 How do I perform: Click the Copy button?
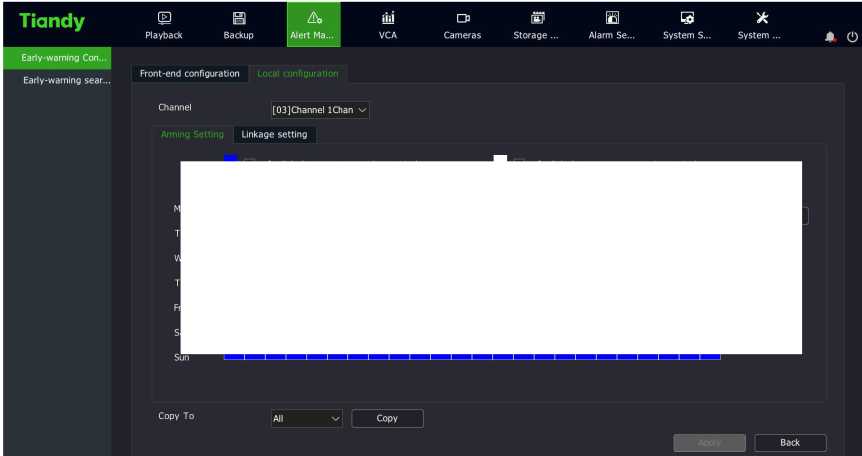coord(387,419)
